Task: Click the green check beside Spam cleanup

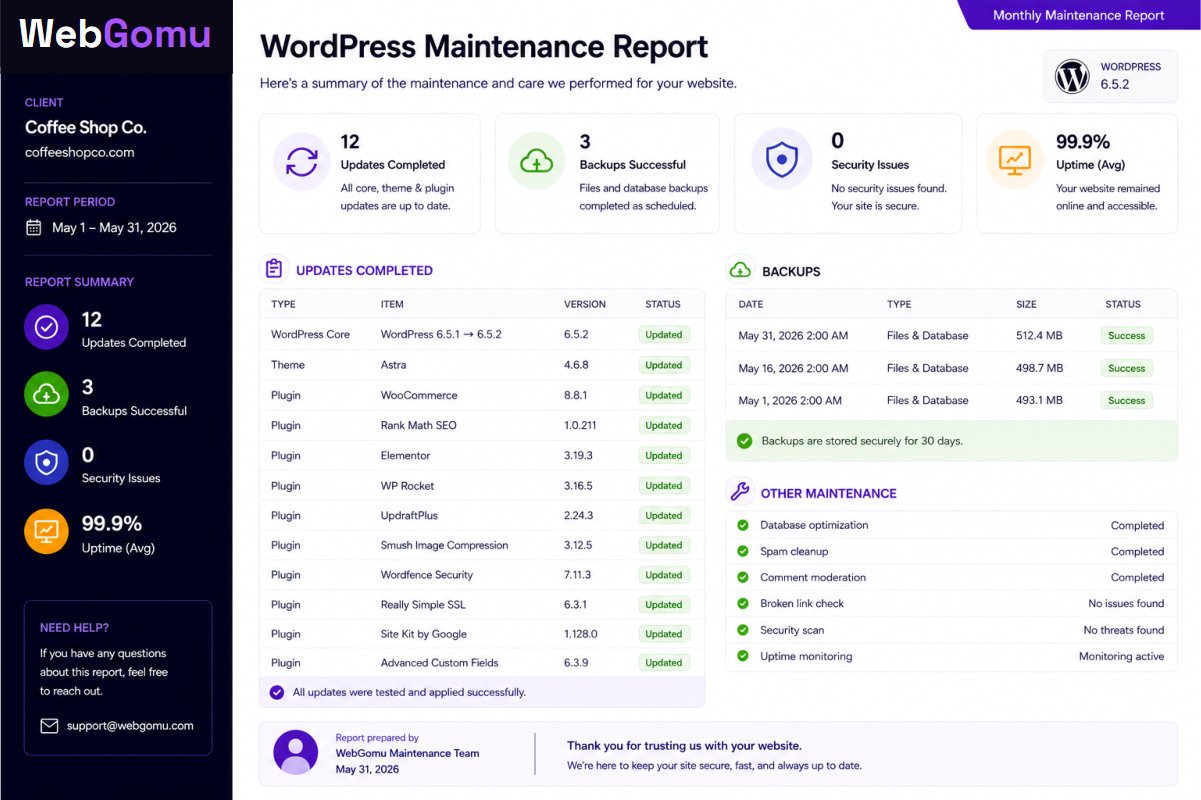Action: [743, 551]
